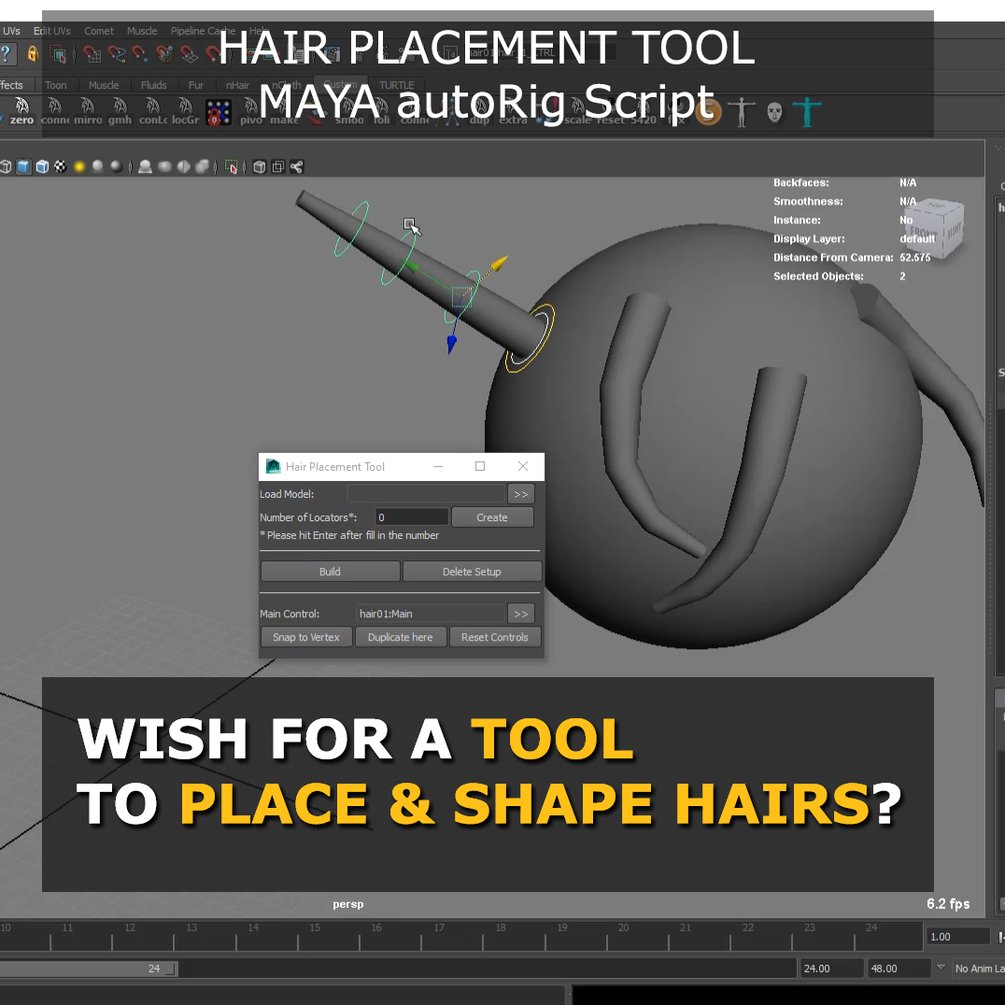The width and height of the screenshot is (1005, 1005).
Task: Open the Comet menu
Action: [x=99, y=31]
